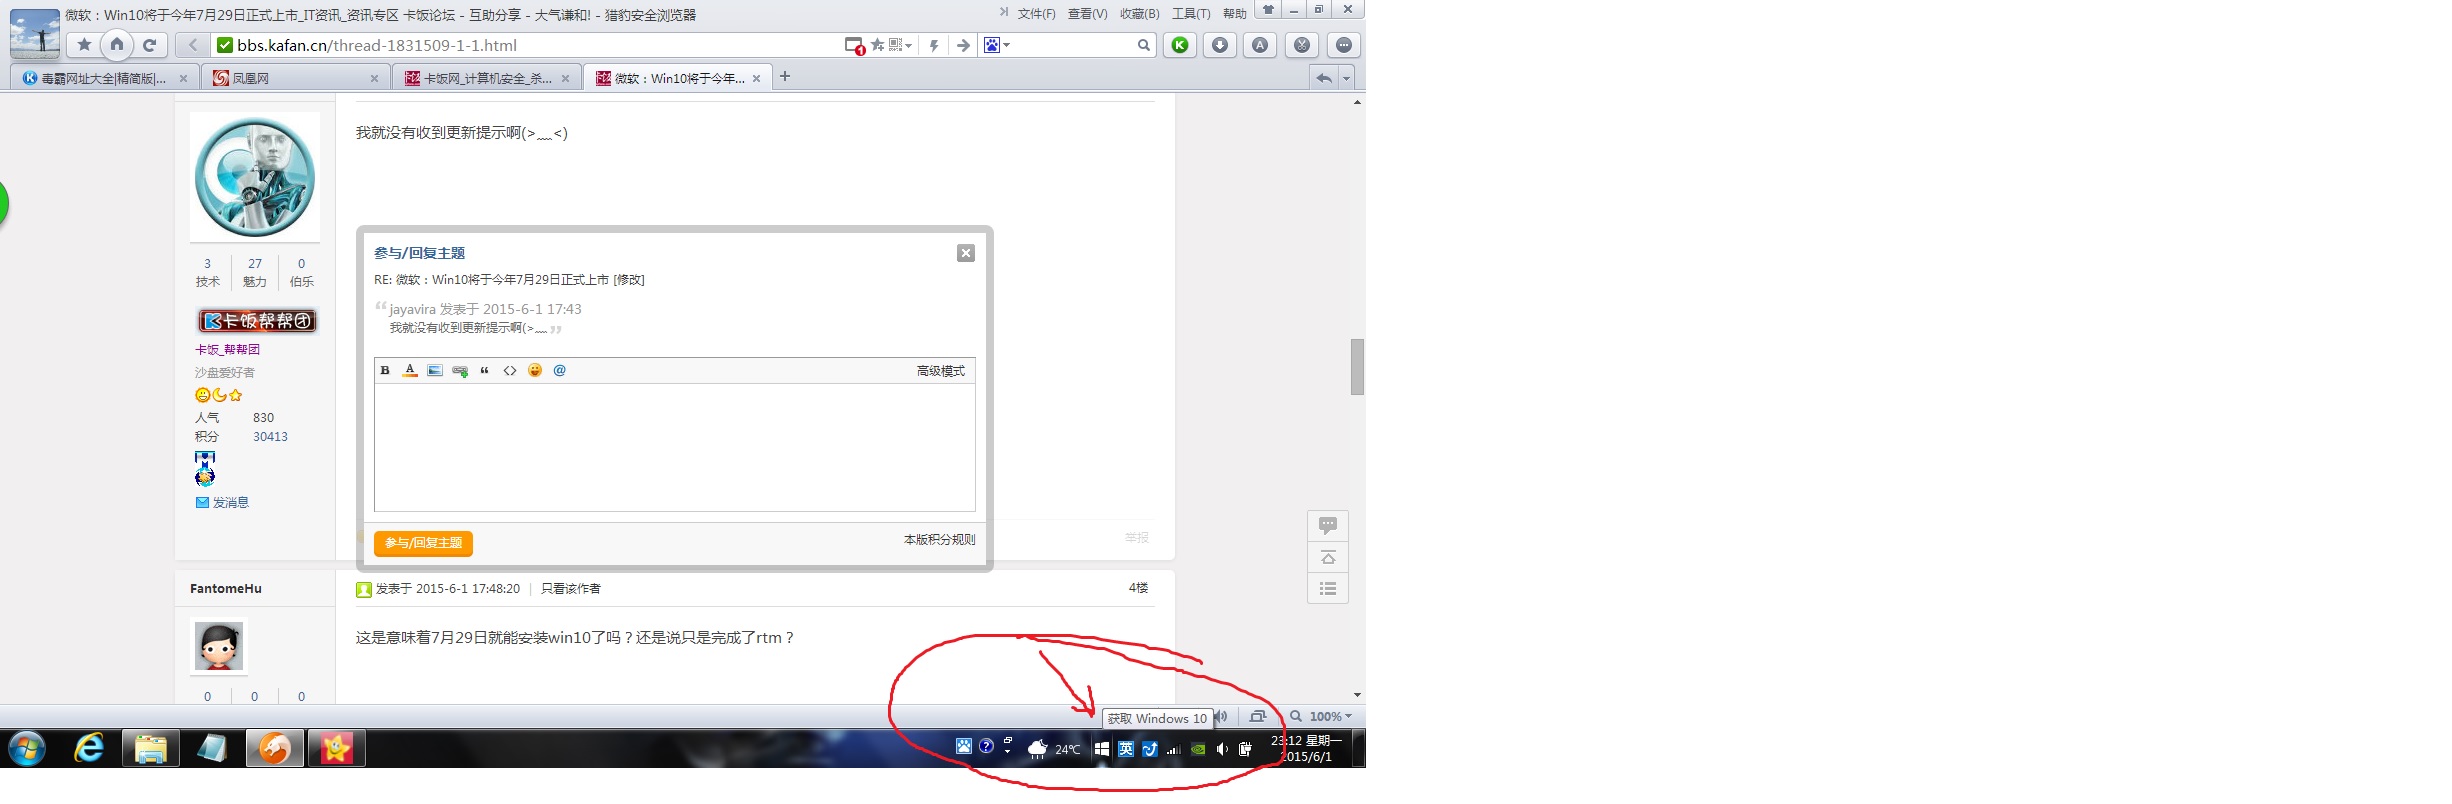Click inside the reply message text area
This screenshot has width=2452, height=804.
click(675, 447)
